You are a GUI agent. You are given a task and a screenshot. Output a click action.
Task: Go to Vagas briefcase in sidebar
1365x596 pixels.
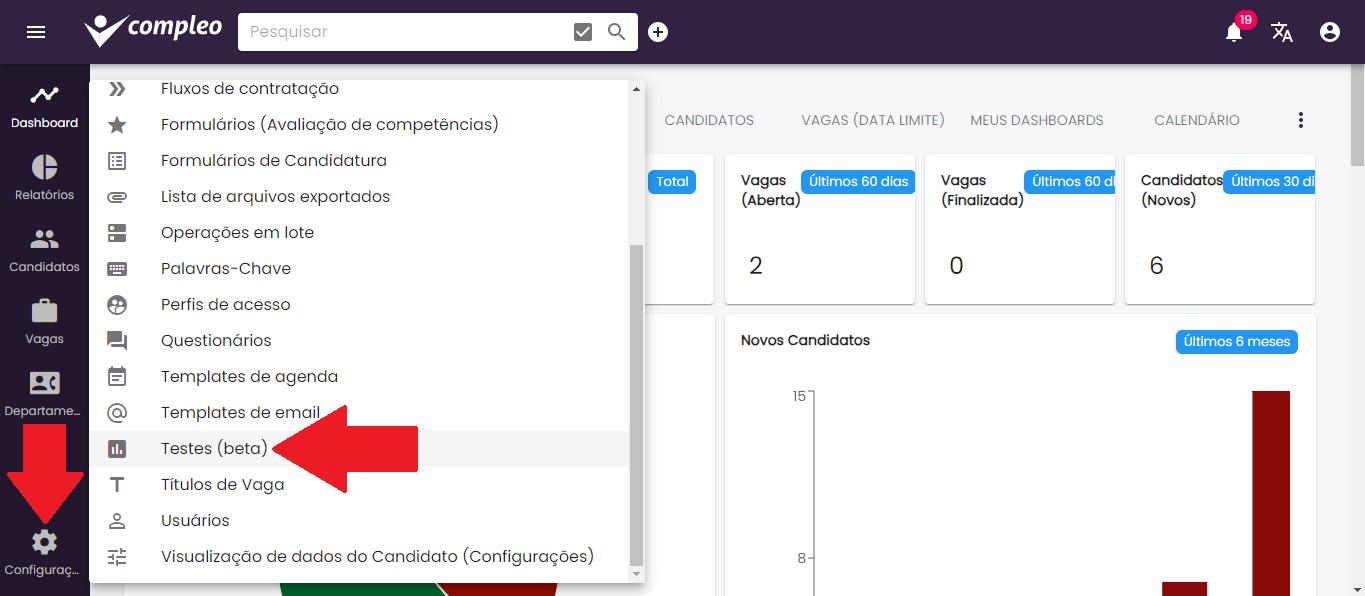[44, 322]
